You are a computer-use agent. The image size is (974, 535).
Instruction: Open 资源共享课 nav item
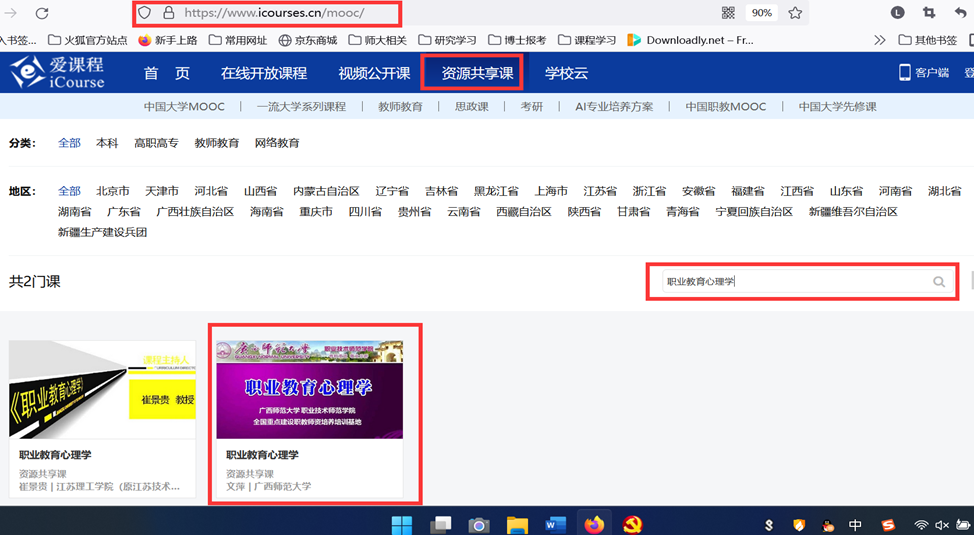click(x=477, y=73)
